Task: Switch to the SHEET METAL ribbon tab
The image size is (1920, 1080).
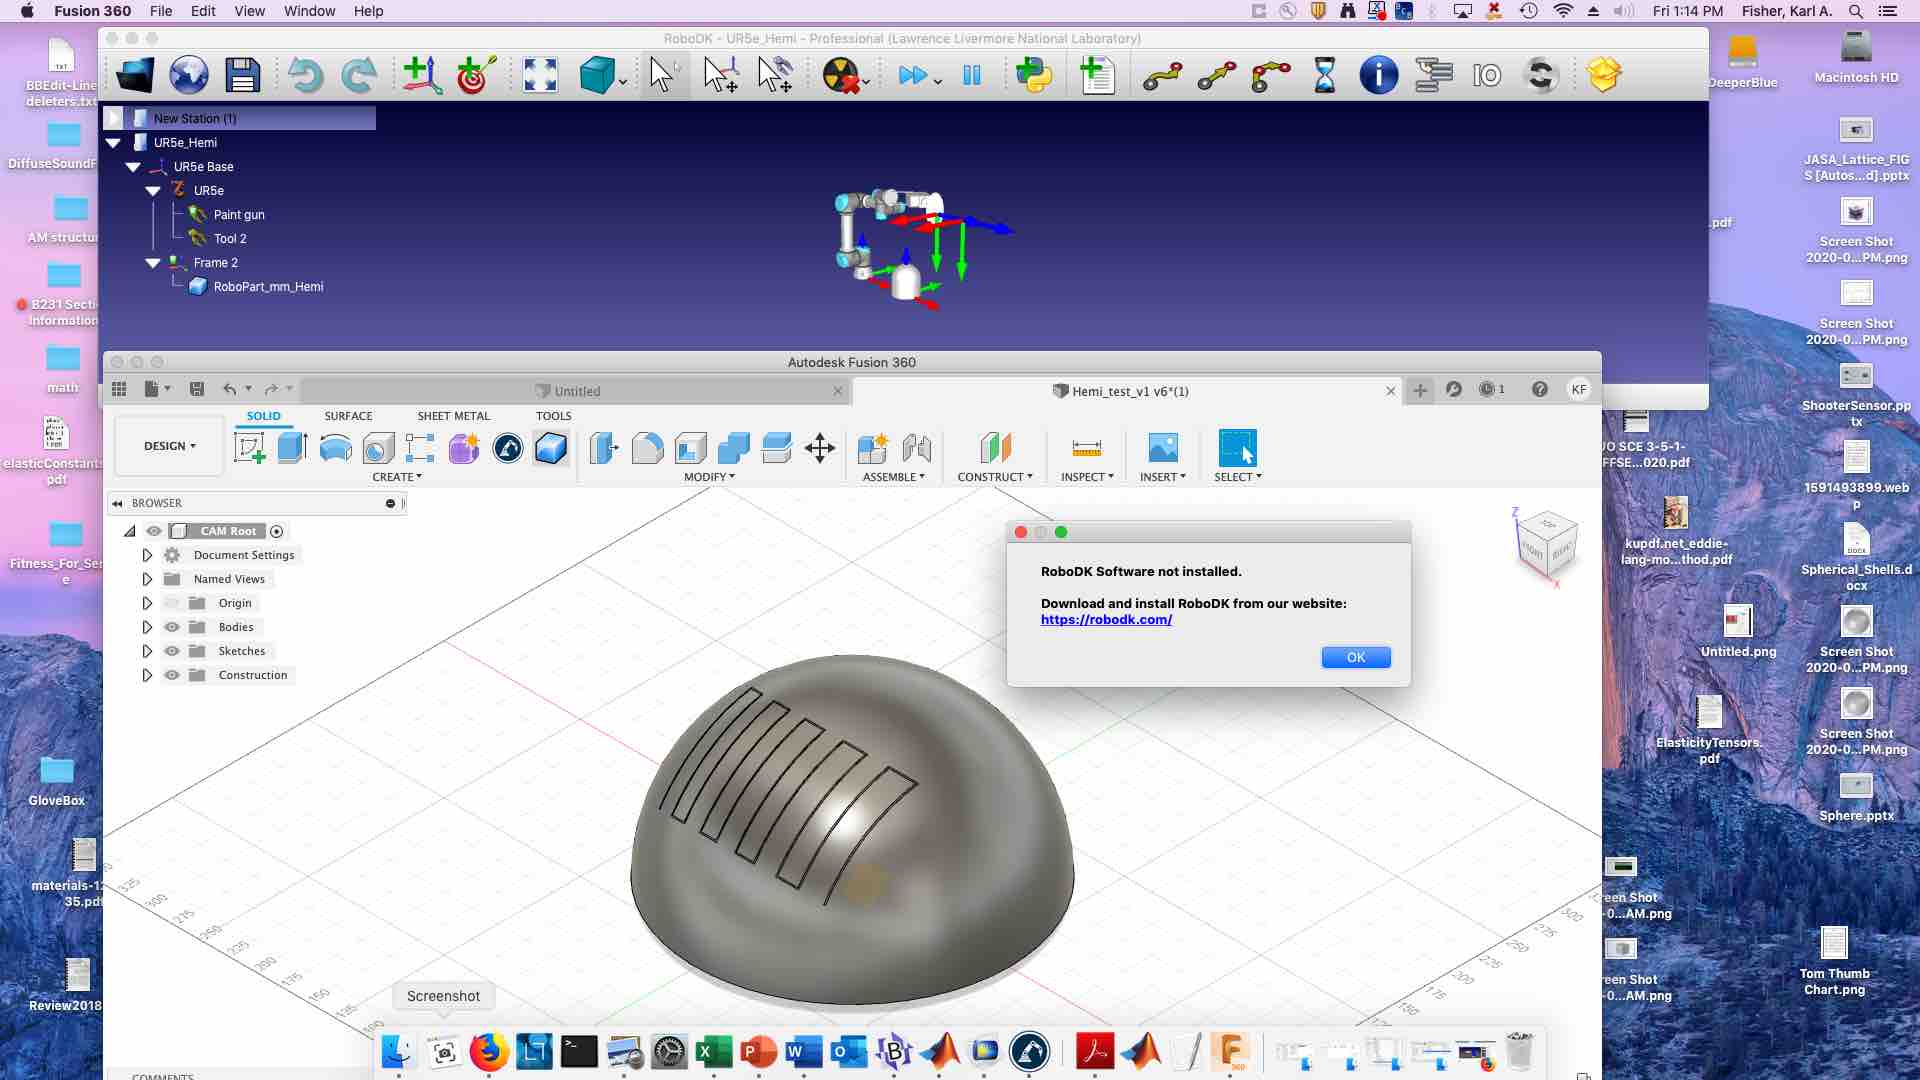Action: (x=453, y=416)
